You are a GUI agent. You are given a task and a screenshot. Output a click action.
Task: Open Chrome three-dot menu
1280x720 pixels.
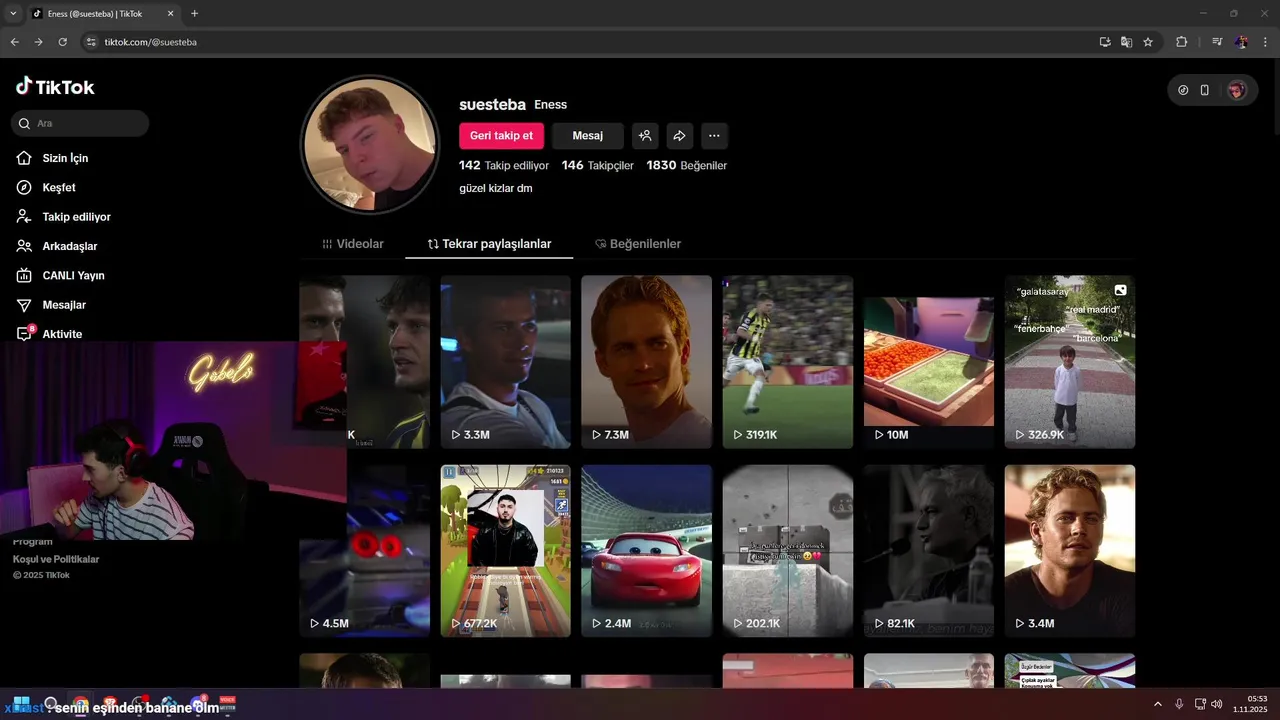1266,42
